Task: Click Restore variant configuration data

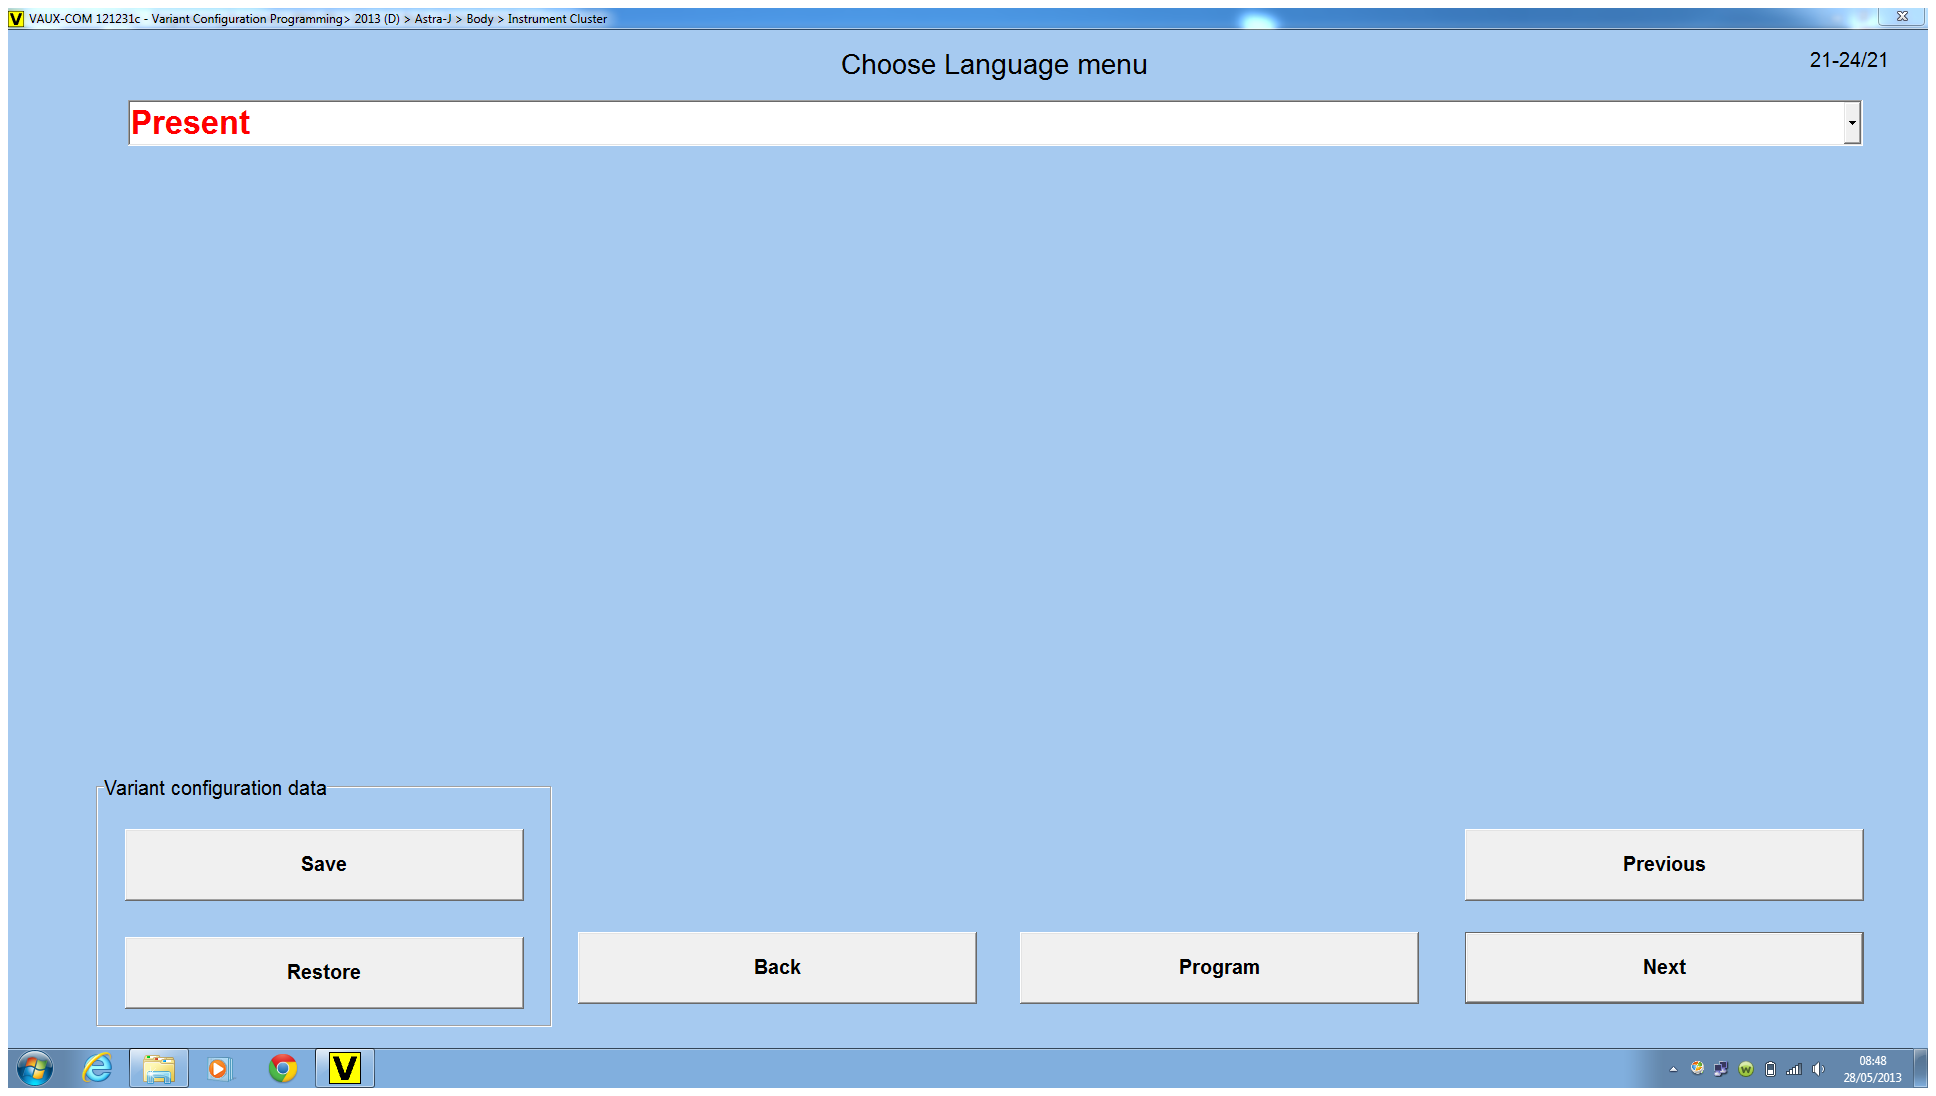Action: coord(324,972)
